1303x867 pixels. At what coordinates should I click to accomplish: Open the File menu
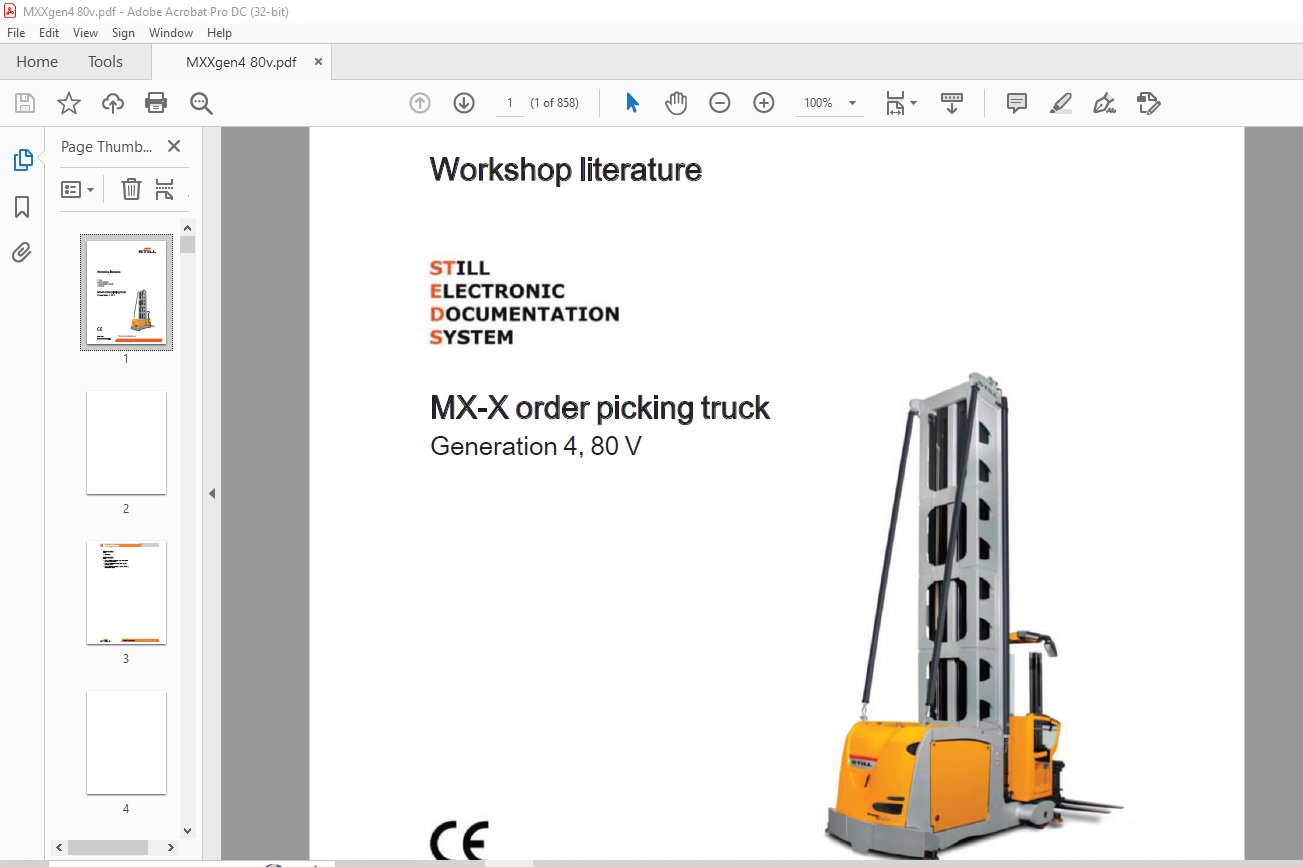16,33
